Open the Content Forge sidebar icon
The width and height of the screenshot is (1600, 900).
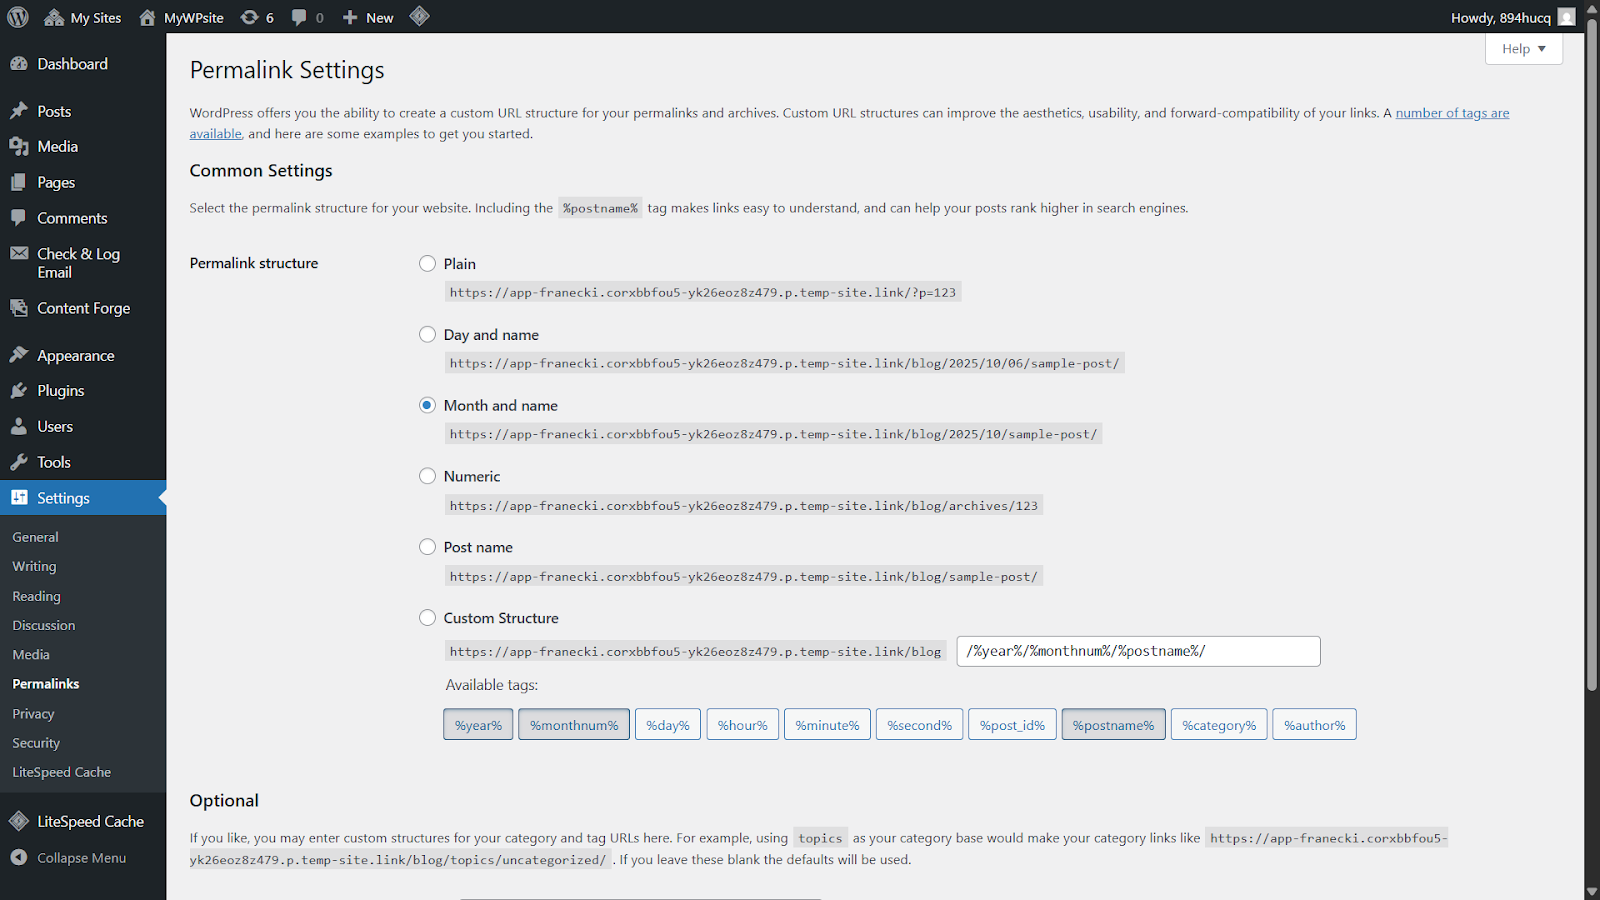pyautogui.click(x=22, y=308)
